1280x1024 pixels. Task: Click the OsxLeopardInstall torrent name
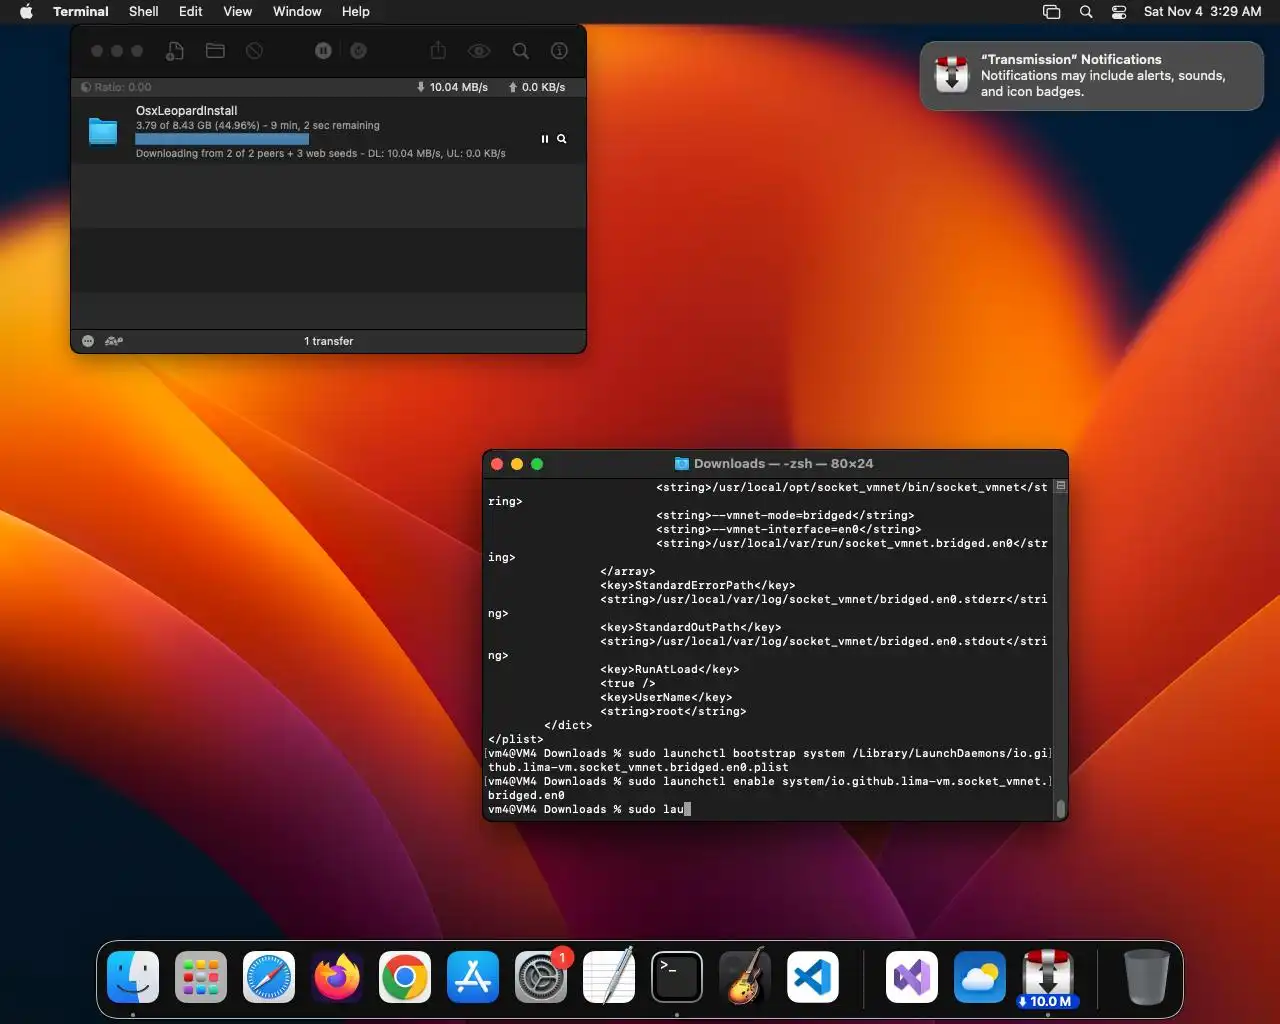coord(187,111)
